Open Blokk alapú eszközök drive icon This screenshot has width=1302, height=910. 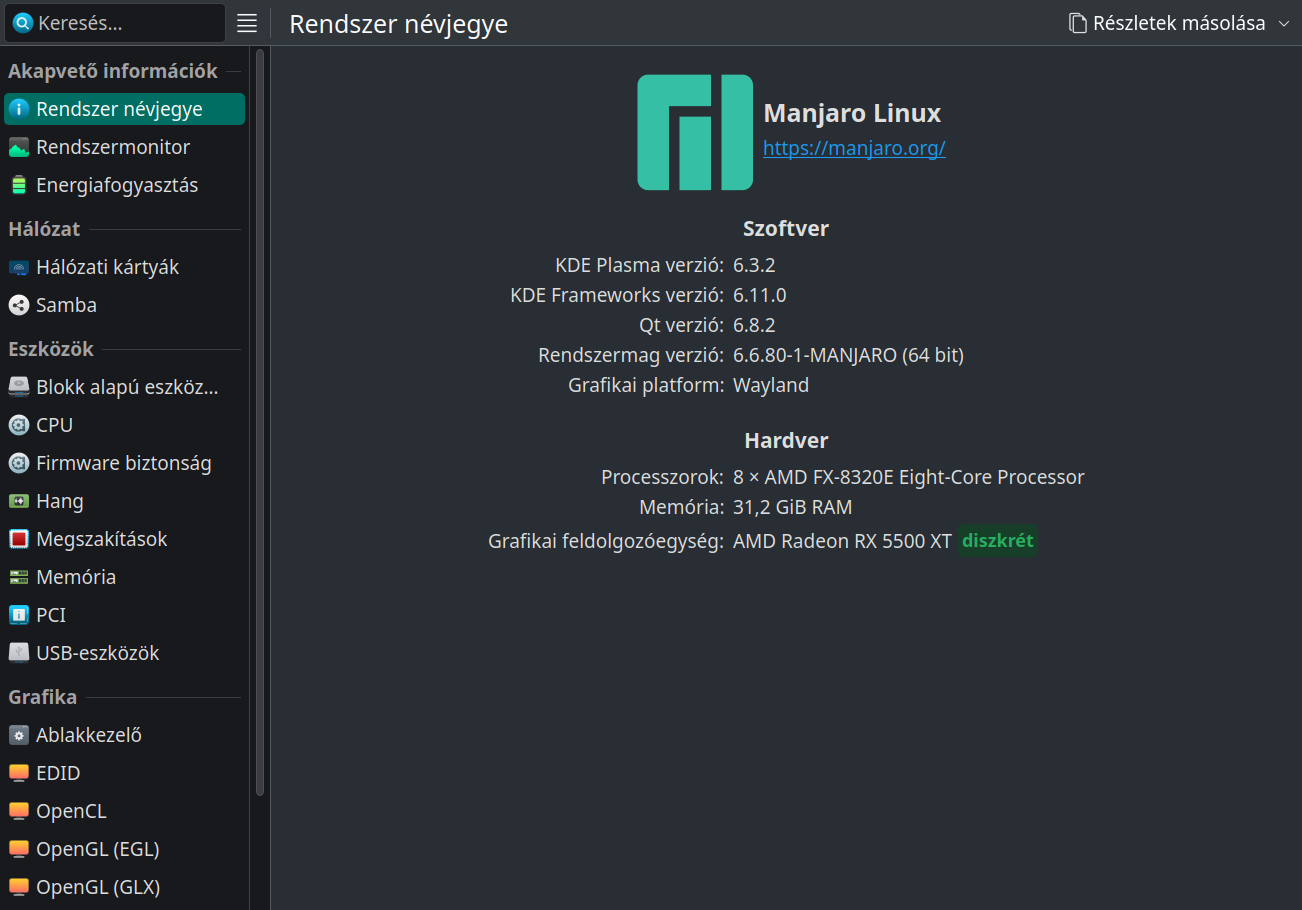point(19,387)
